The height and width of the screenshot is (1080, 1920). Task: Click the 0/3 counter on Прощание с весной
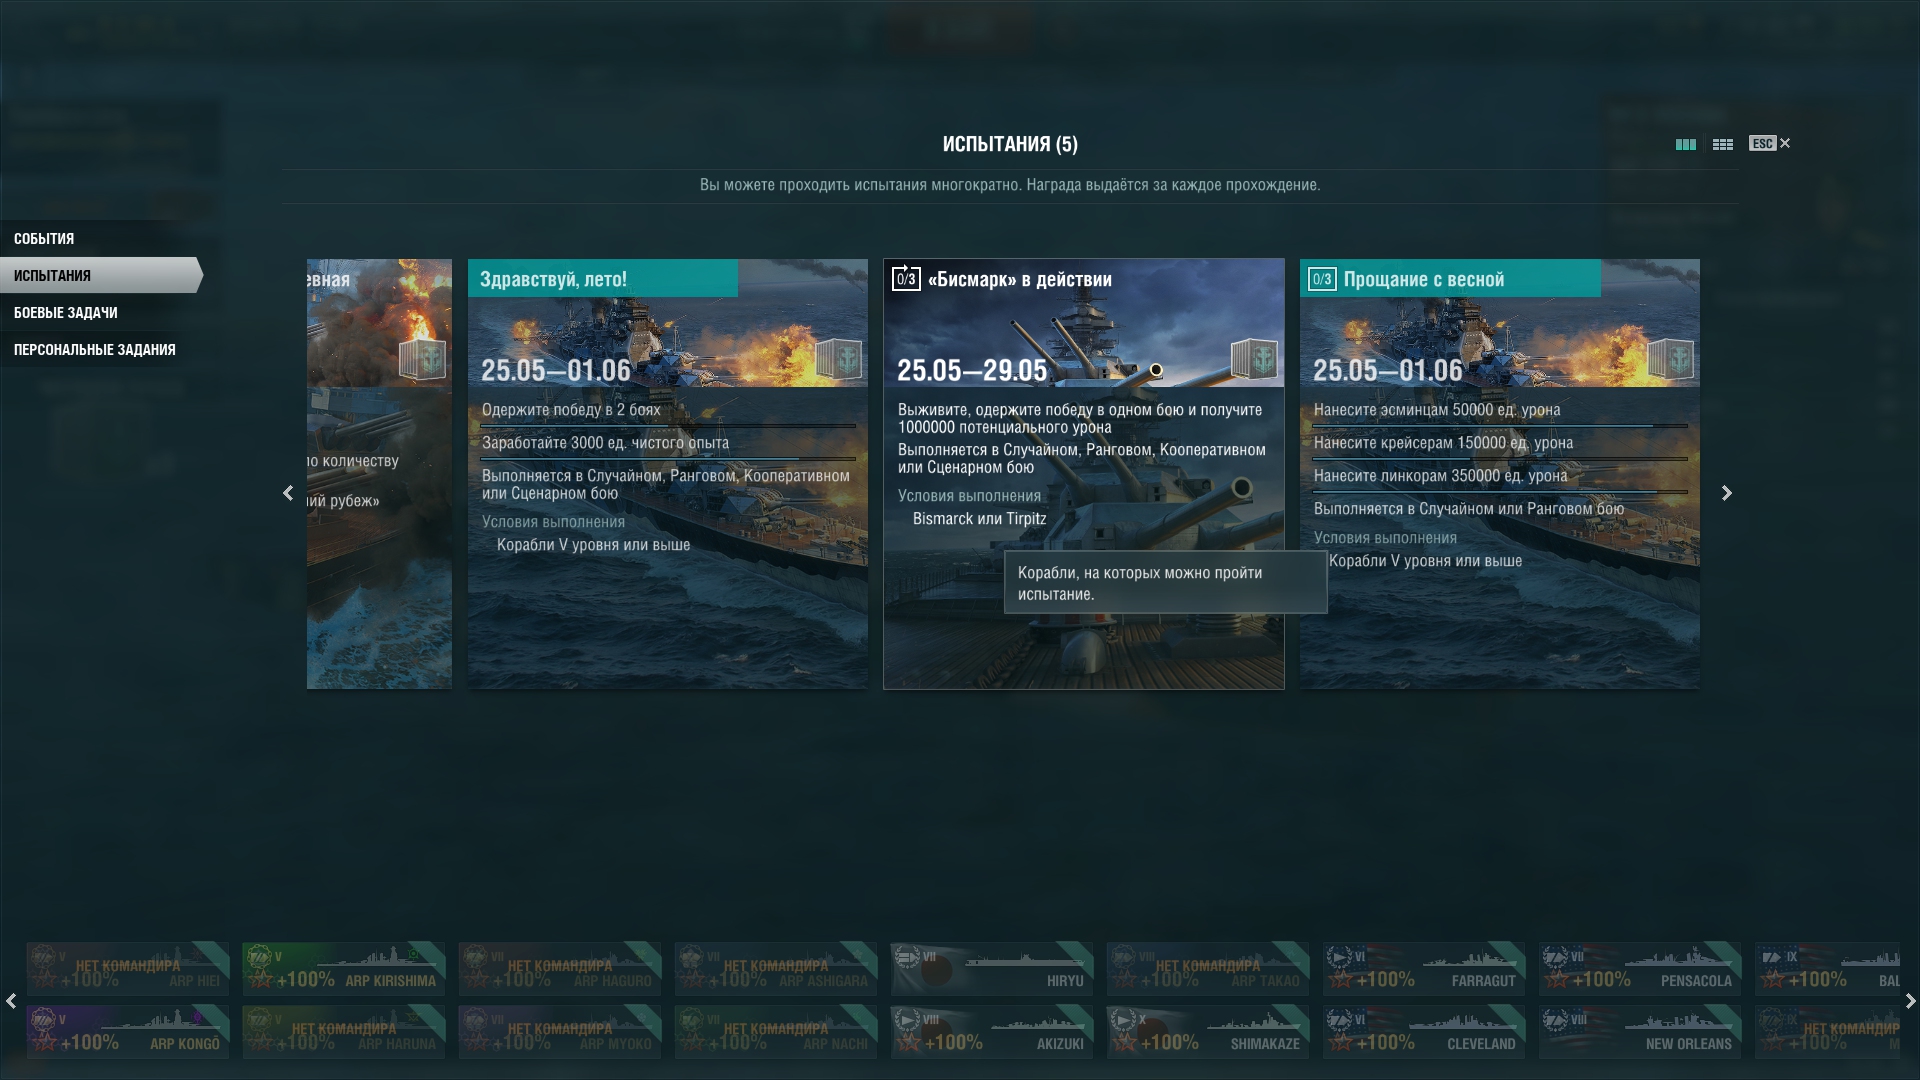(x=1322, y=279)
